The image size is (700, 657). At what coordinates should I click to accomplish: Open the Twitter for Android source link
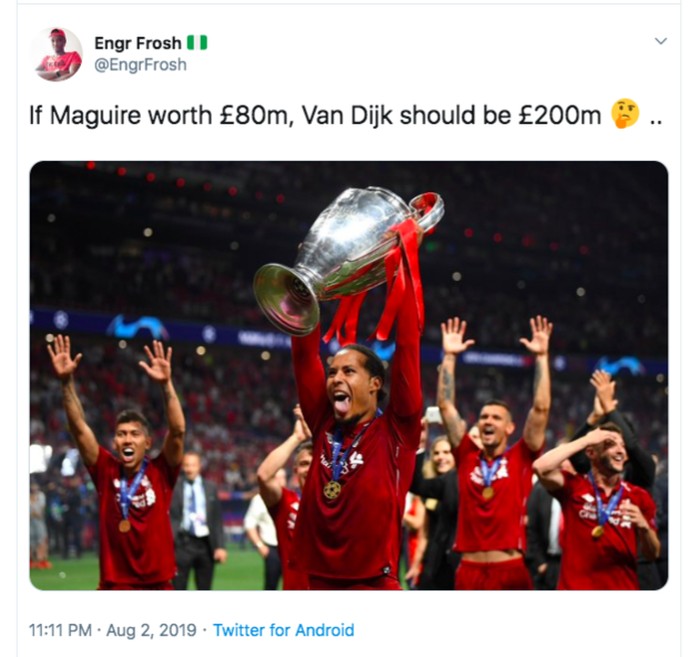(x=283, y=630)
